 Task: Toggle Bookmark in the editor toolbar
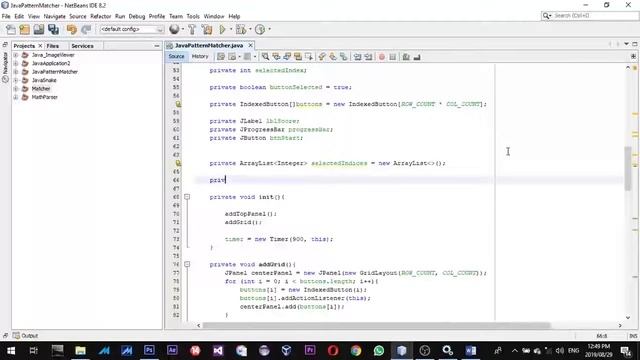344,57
